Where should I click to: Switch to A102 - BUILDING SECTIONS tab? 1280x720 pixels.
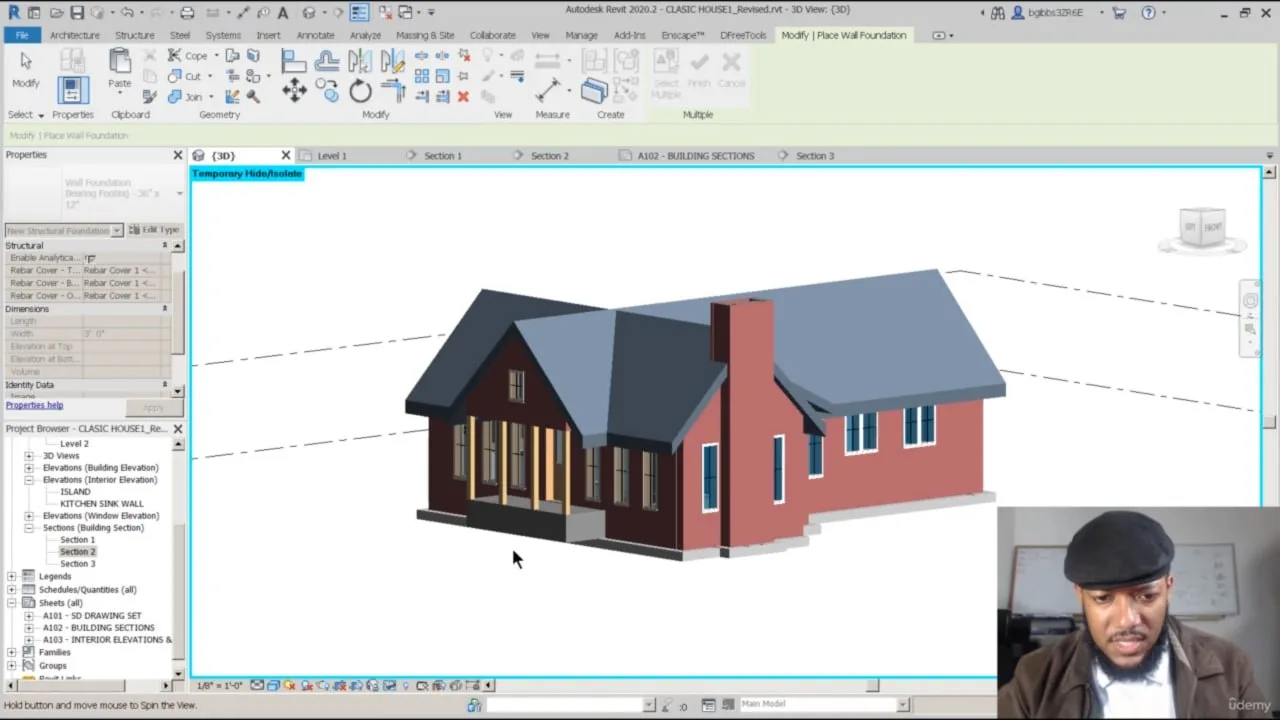click(696, 156)
